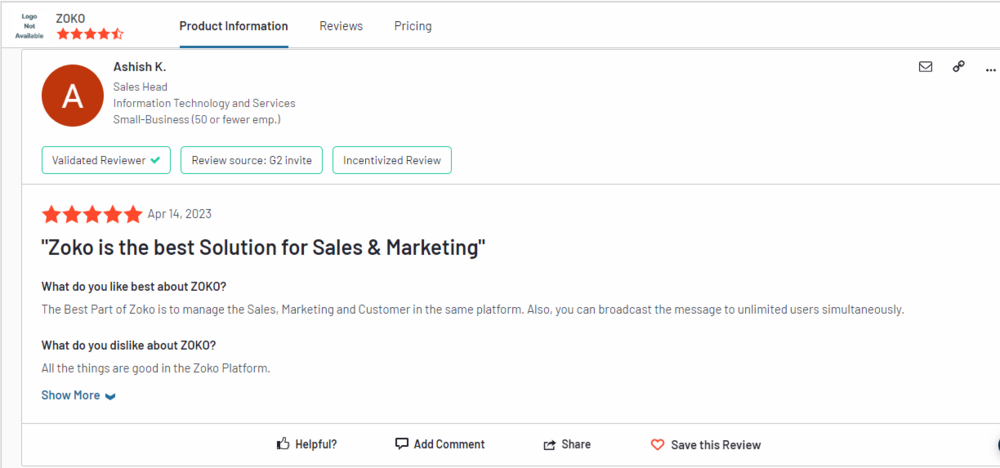The width and height of the screenshot is (1000, 468).
Task: Click Review source: G2 invite badge
Action: click(x=251, y=160)
